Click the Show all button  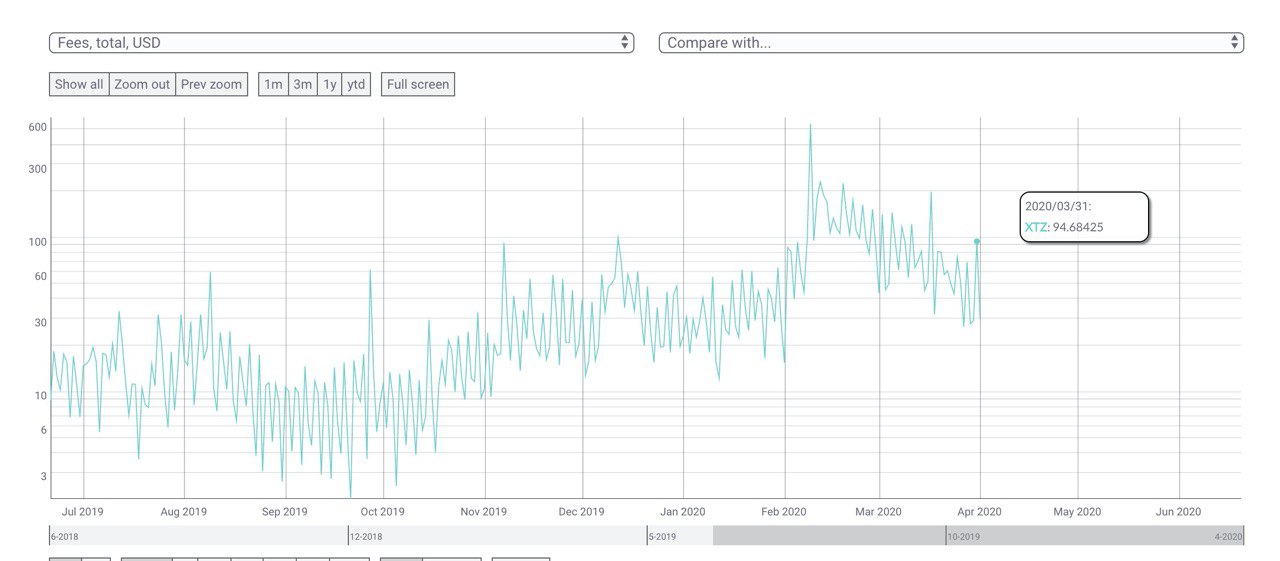pos(79,84)
